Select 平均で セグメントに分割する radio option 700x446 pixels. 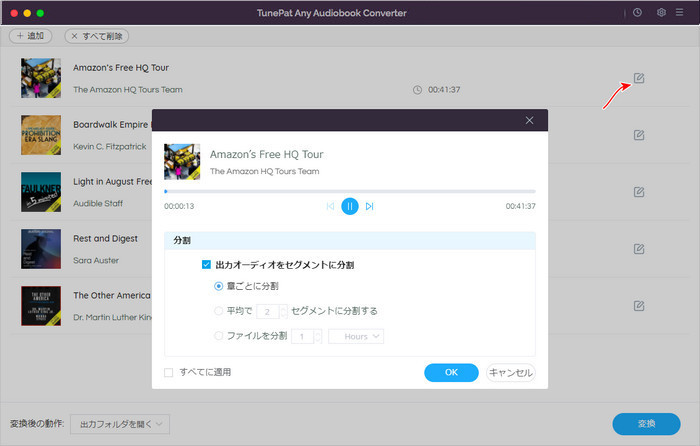click(218, 311)
